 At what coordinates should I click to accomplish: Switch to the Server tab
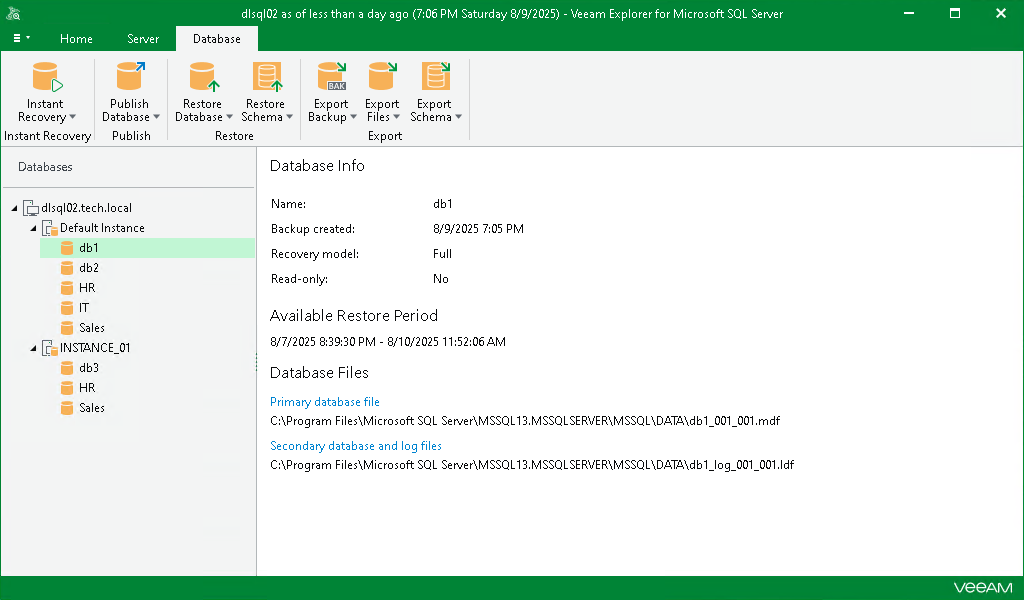click(143, 39)
